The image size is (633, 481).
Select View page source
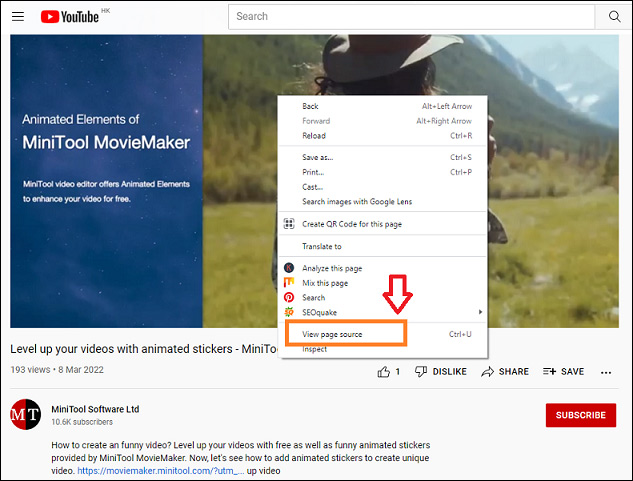click(383, 334)
